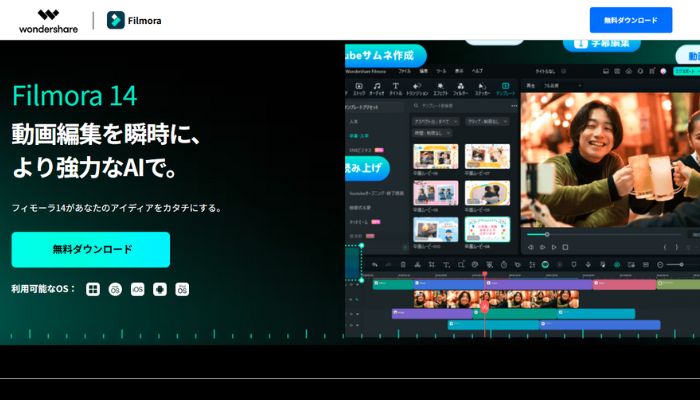Select the video clip with face thumbnails
This screenshot has height=400, width=700.
[x=496, y=299]
